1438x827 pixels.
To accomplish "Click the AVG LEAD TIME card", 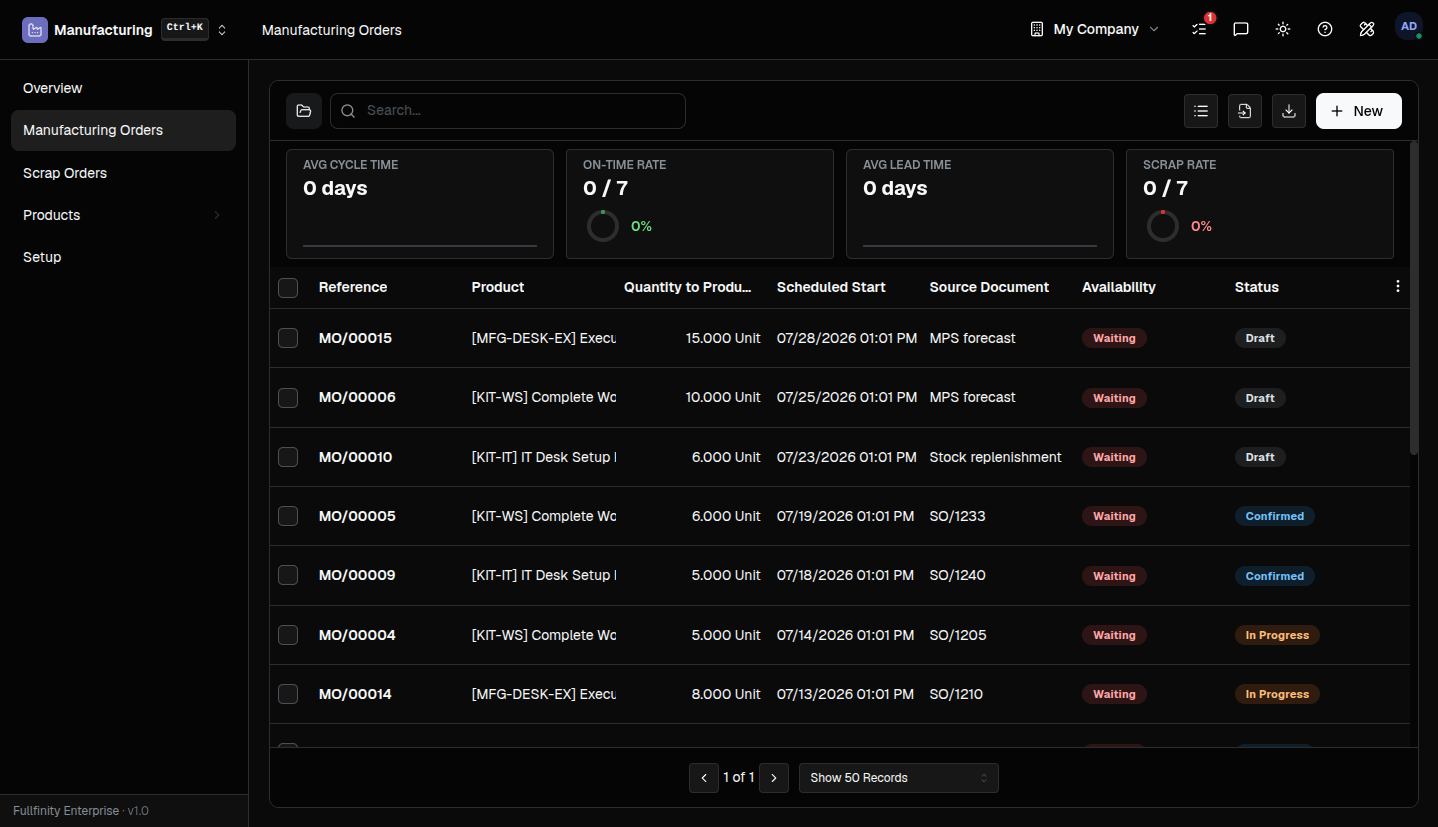I will [x=980, y=204].
